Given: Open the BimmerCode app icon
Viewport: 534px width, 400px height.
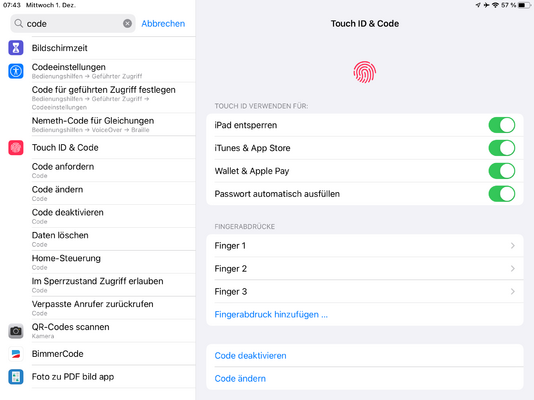Looking at the screenshot, I should tap(16, 354).
